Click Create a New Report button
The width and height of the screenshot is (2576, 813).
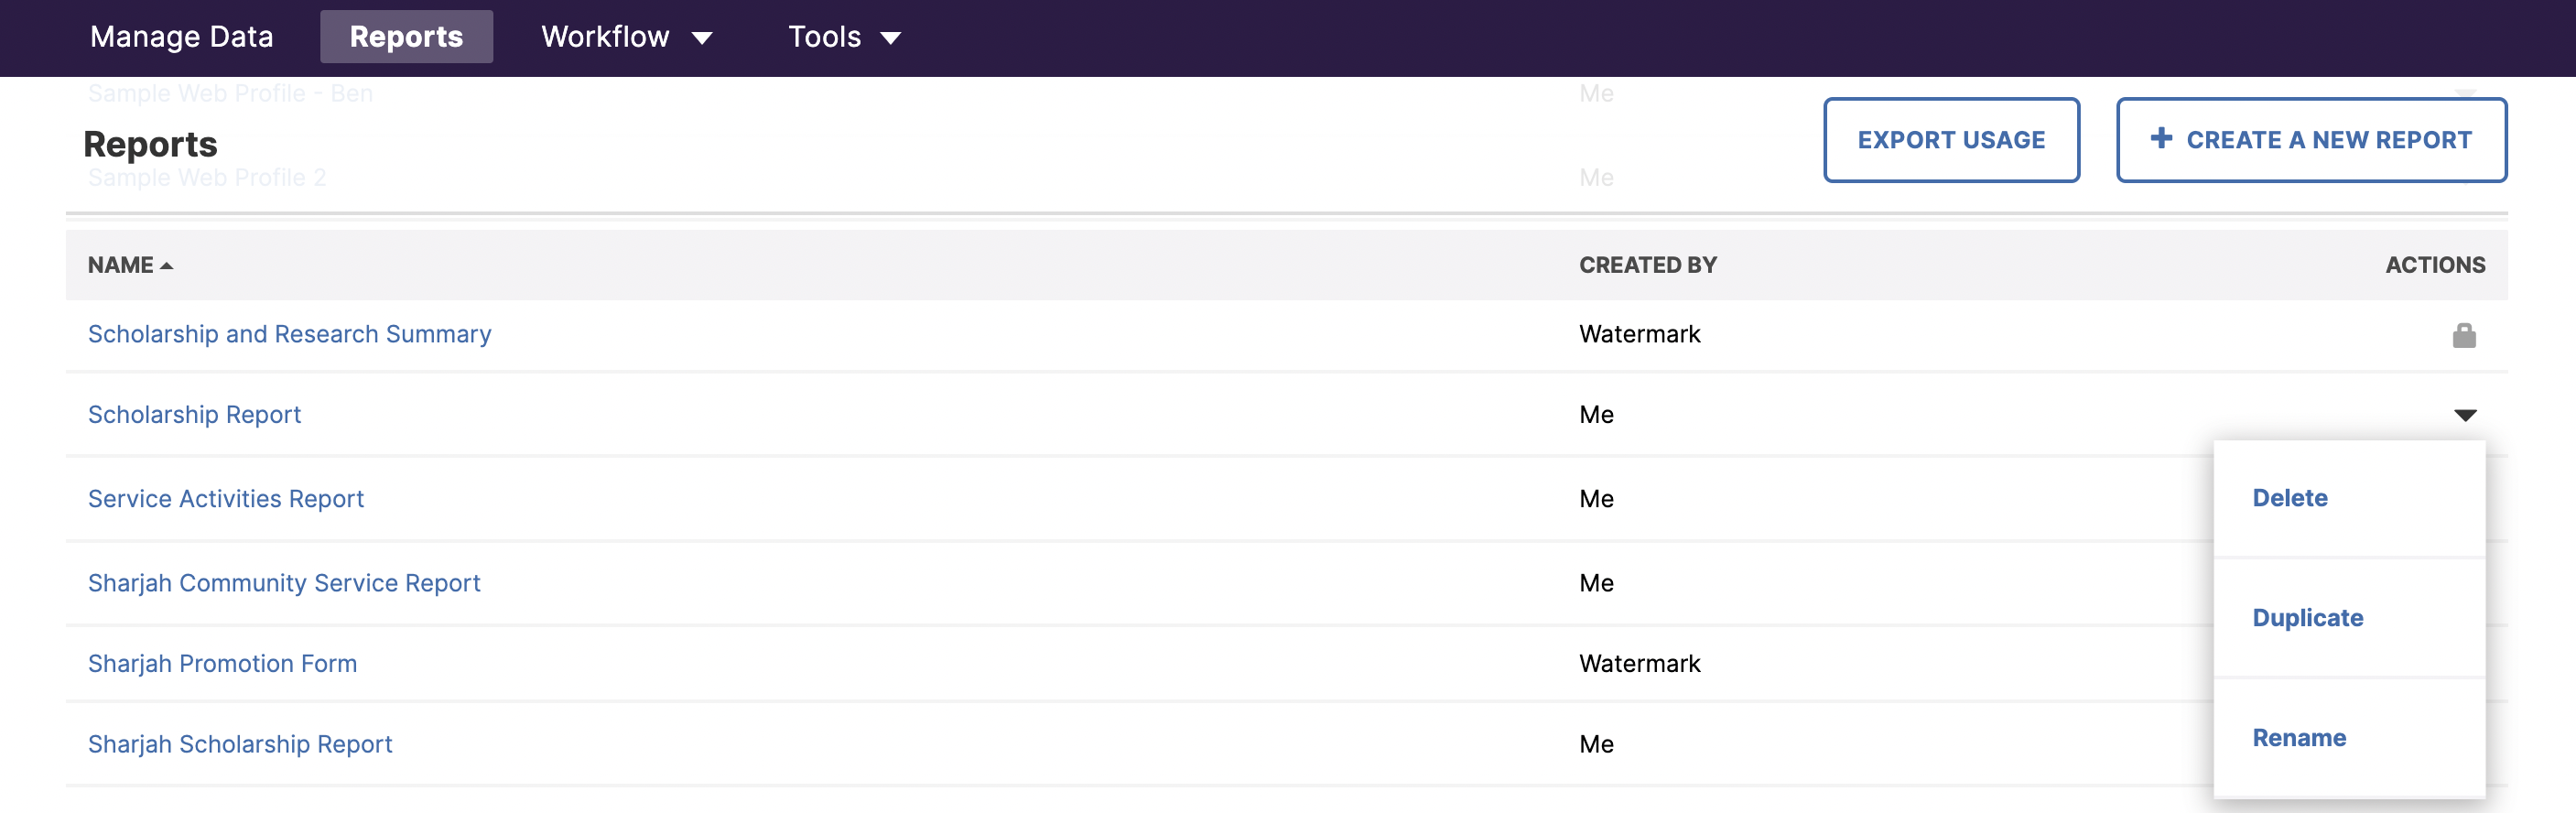(x=2311, y=140)
